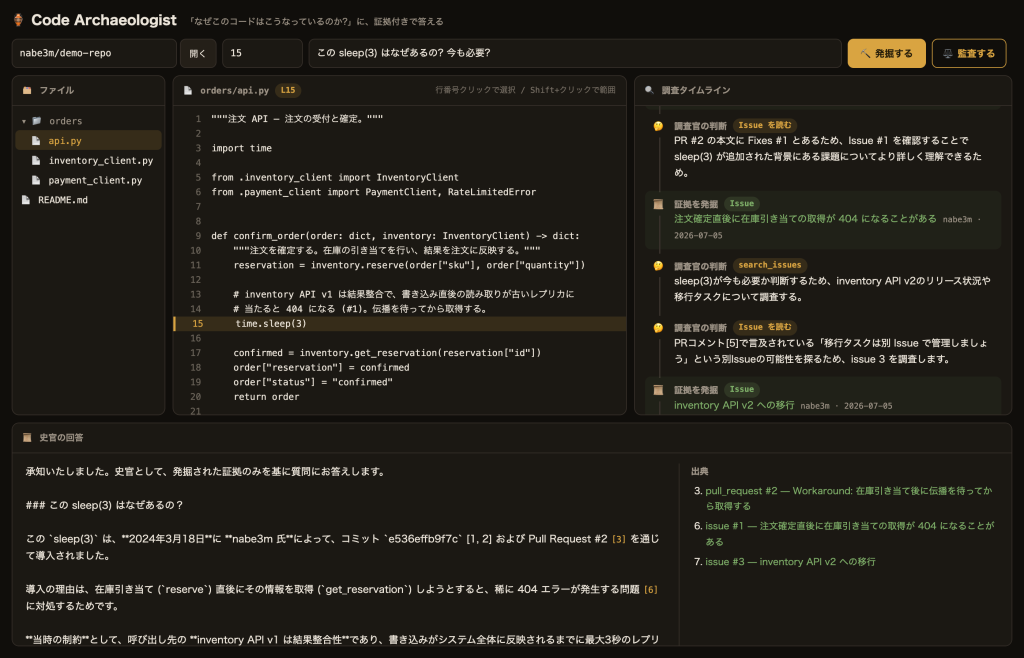Image resolution: width=1024 pixels, height=658 pixels.
Task: Click the file icon next to README.md
Action: click(26, 200)
